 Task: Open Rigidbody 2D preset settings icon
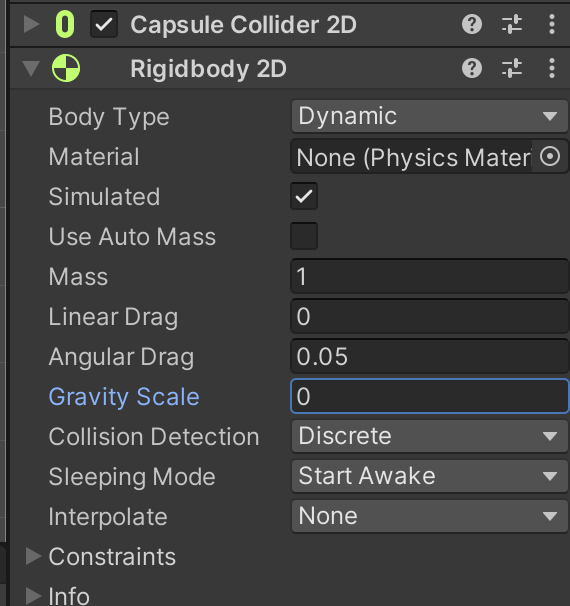click(x=512, y=68)
